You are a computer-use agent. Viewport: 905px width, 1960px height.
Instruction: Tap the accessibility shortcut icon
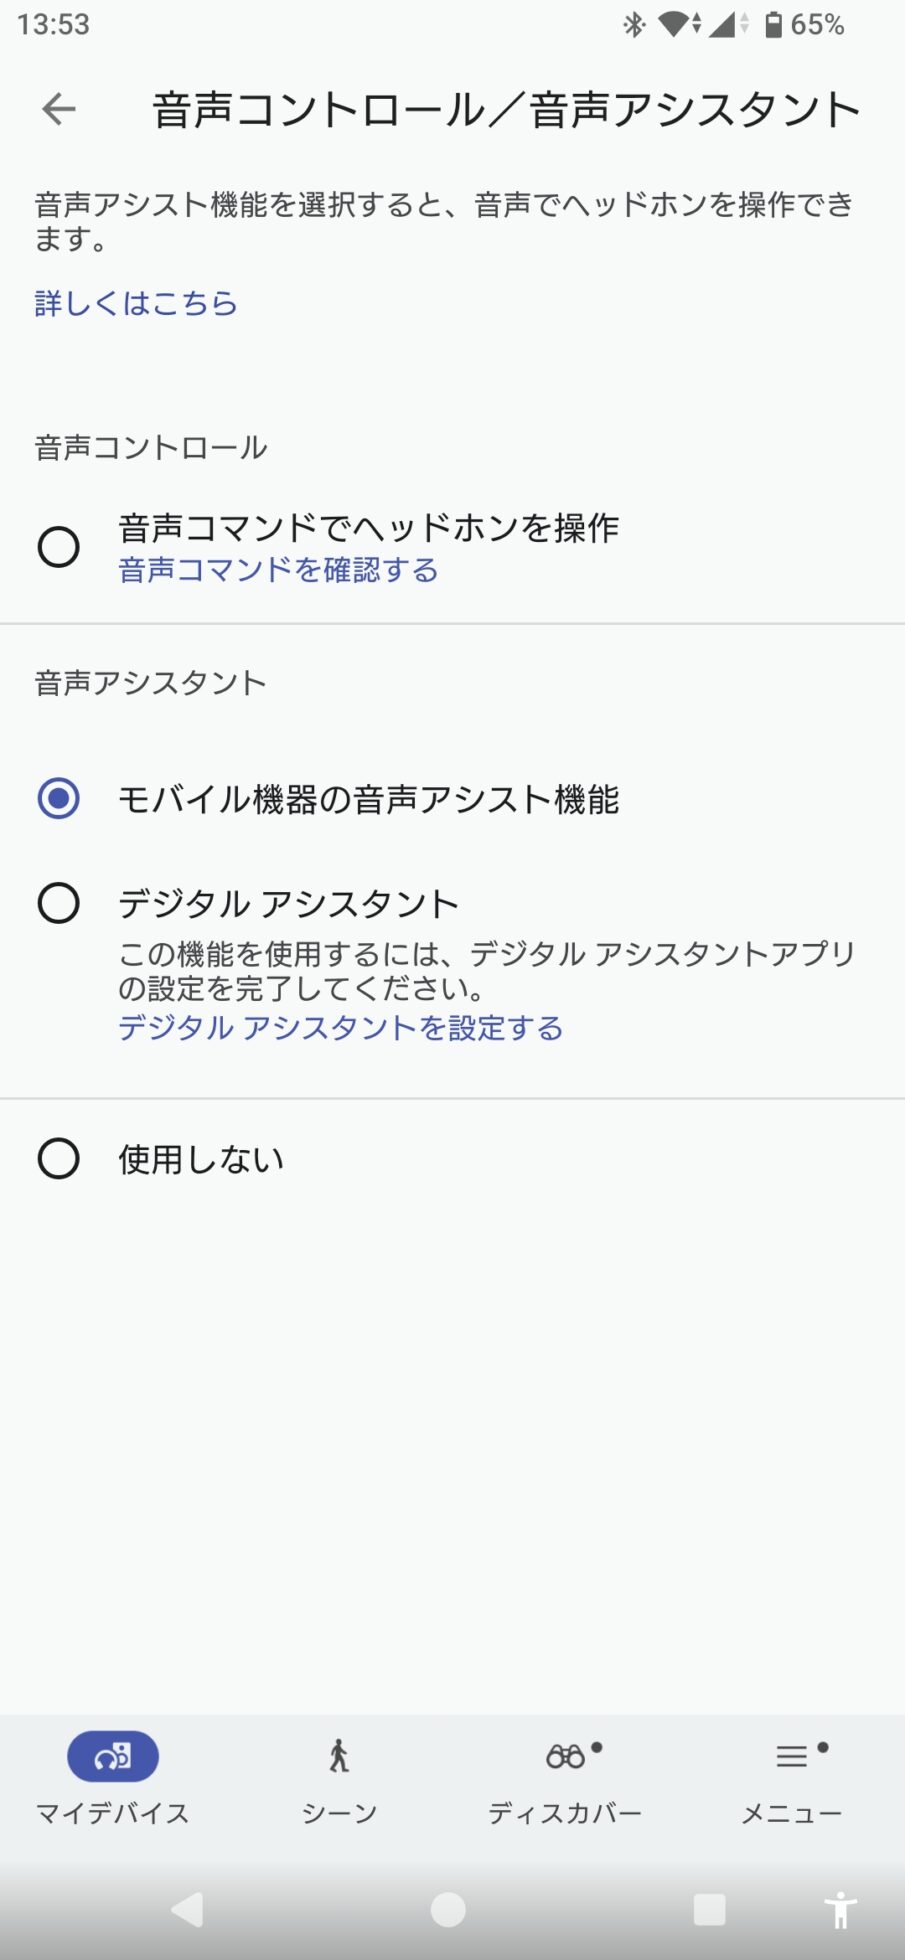[840, 1910]
